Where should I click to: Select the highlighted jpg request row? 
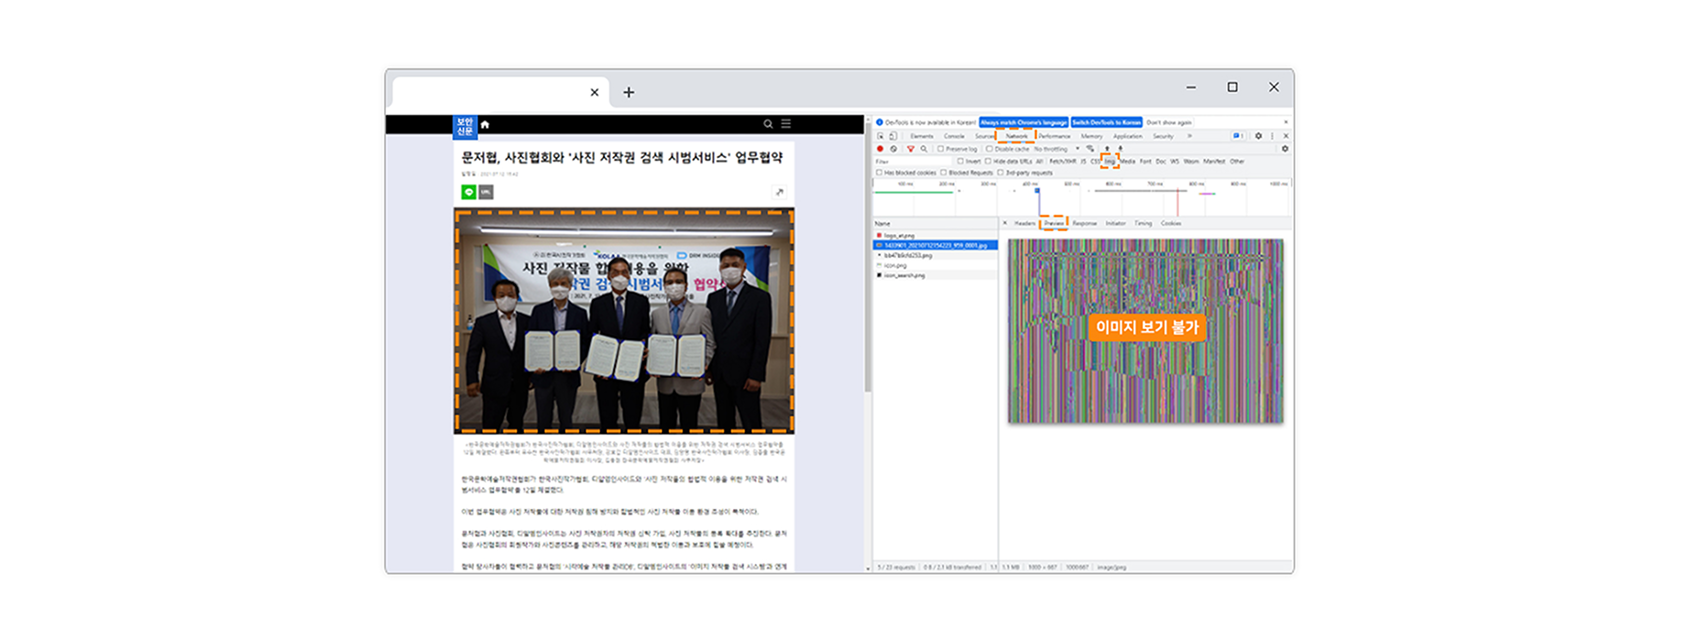point(935,245)
